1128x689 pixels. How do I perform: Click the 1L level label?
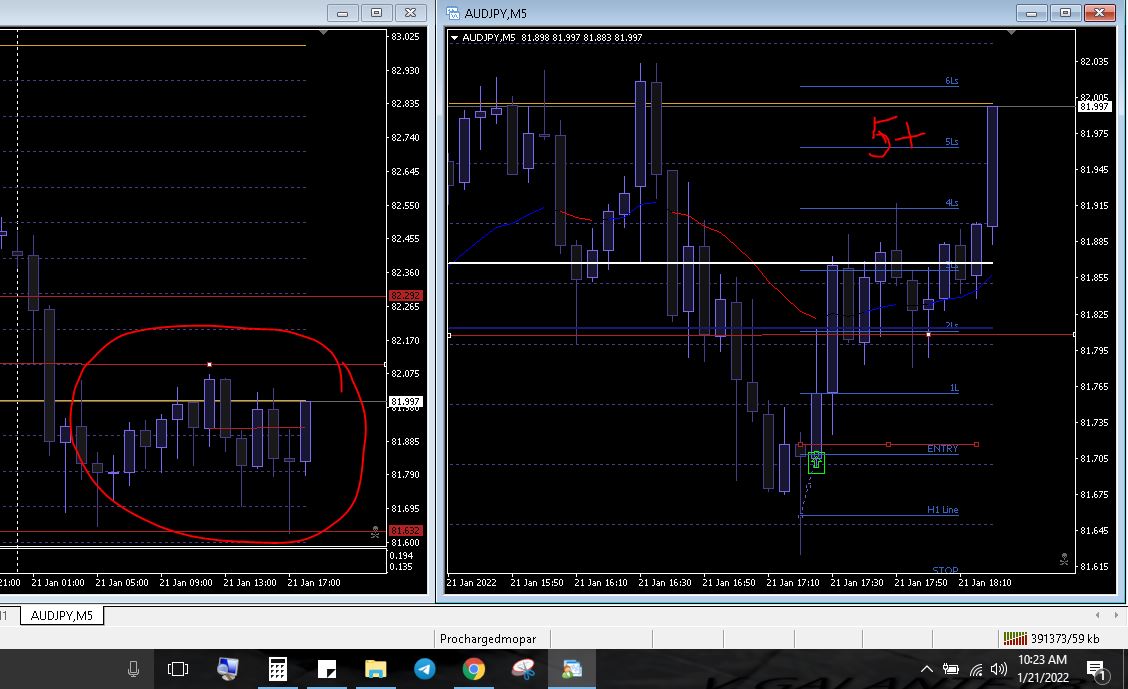[x=954, y=388]
